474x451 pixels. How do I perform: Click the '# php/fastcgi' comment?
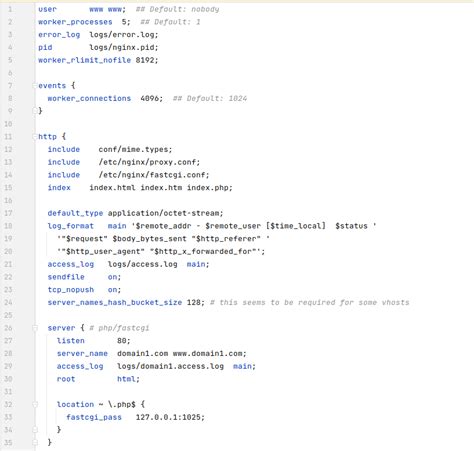coord(119,328)
